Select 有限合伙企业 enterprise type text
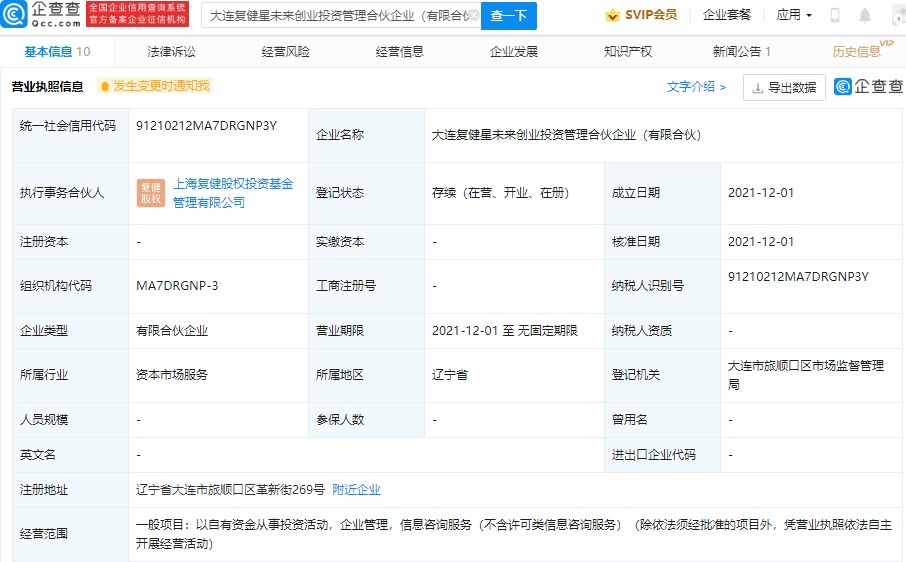906x562 pixels. tap(172, 331)
